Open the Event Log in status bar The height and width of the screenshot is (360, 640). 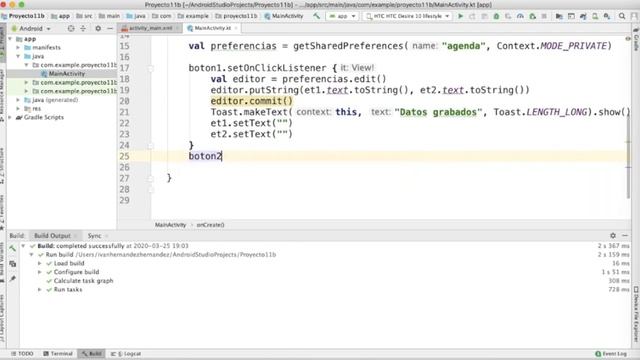coord(611,354)
